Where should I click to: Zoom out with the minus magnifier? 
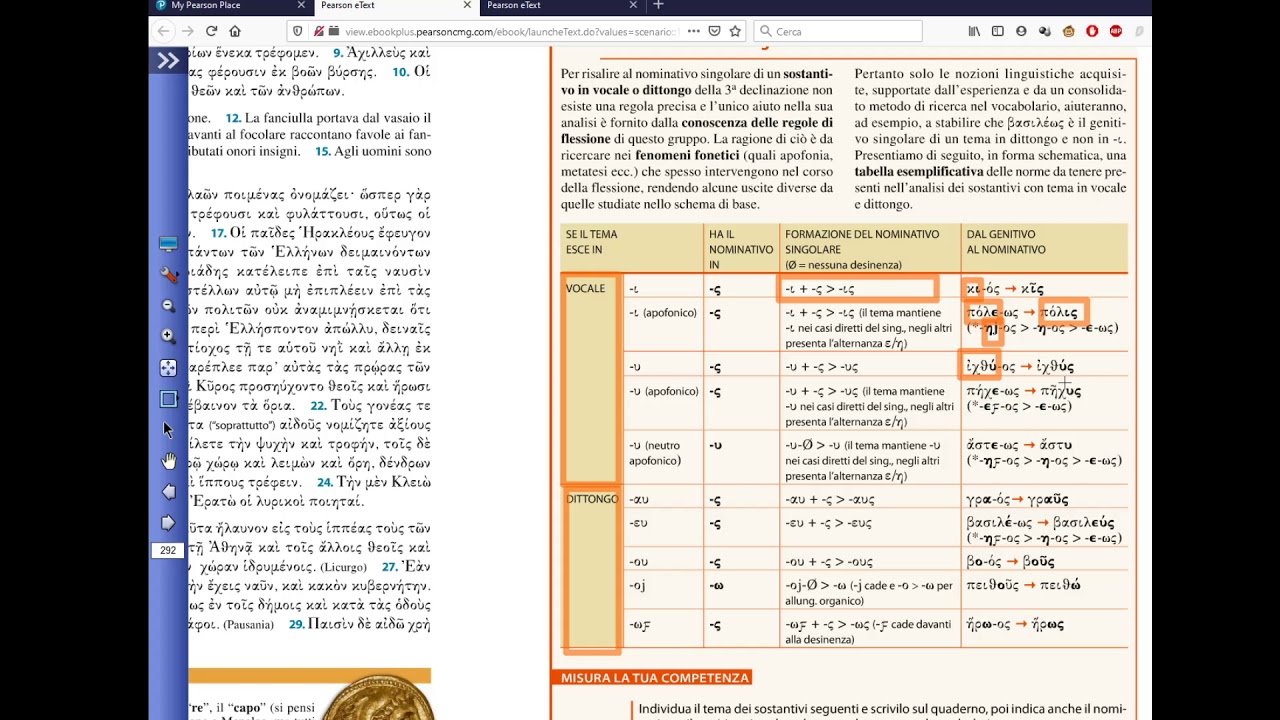pos(168,305)
